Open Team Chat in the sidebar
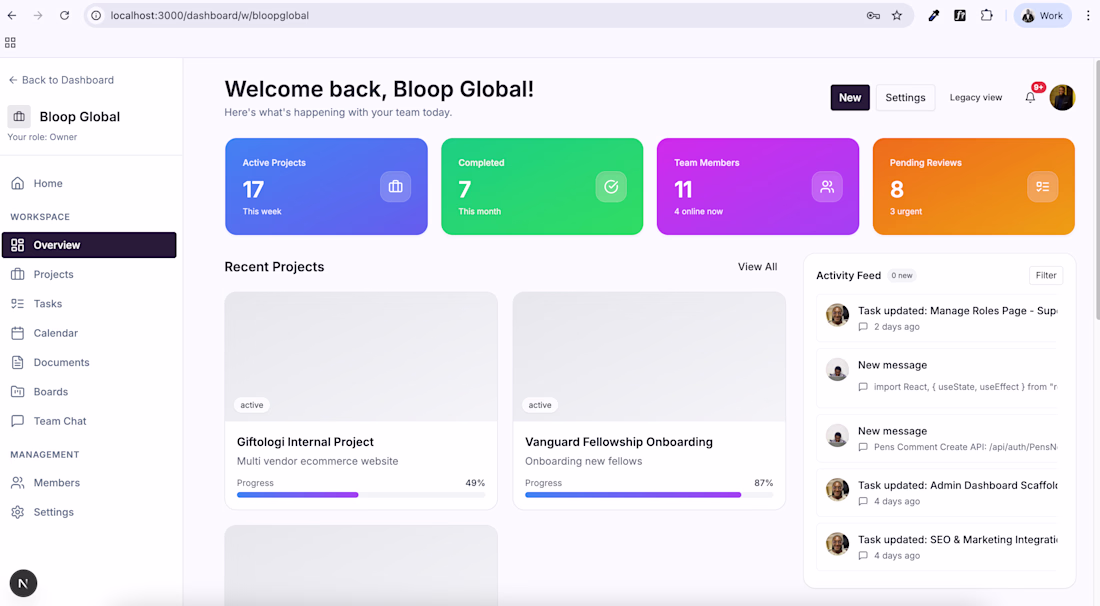Screen dimensions: 1100x606 pos(89,422)
